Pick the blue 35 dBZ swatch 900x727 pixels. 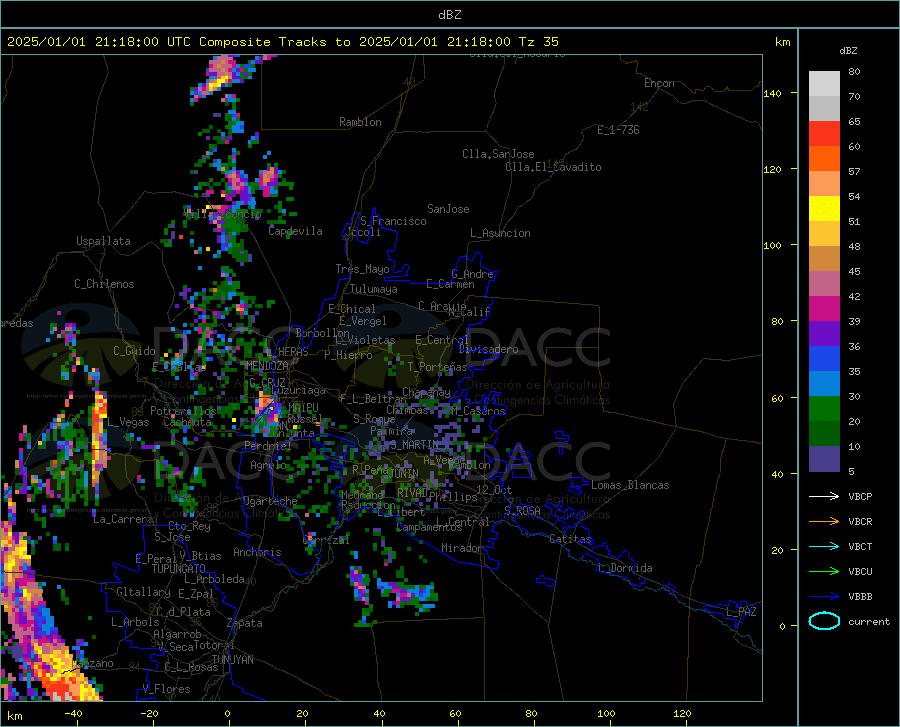point(824,359)
